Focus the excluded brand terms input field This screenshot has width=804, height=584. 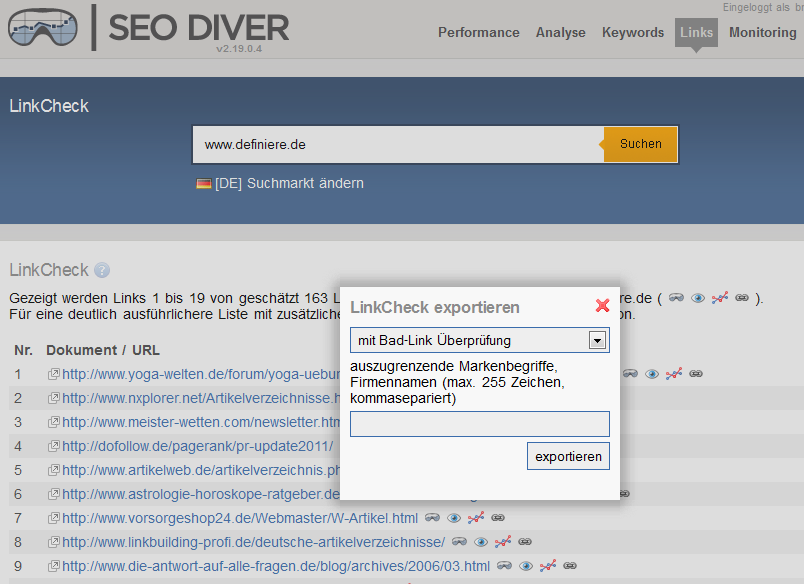pyautogui.click(x=479, y=424)
